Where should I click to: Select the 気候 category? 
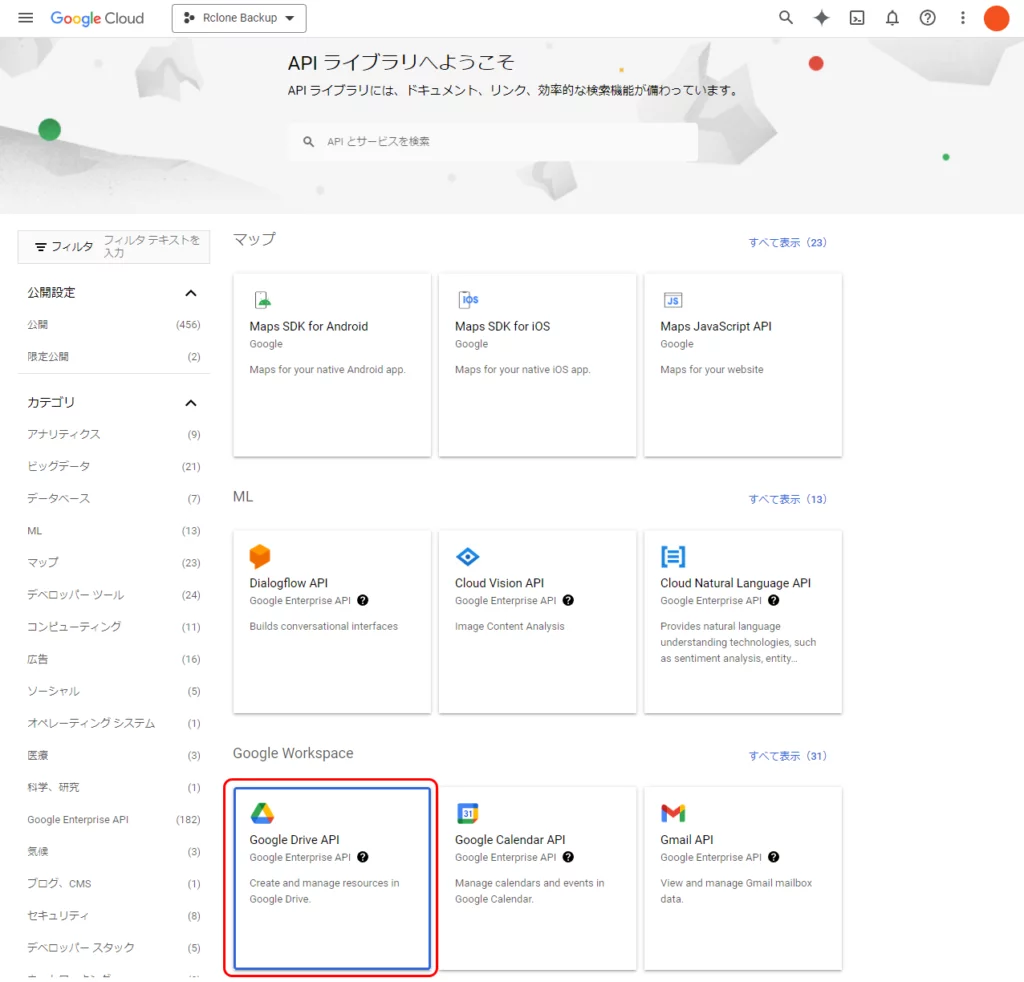click(114, 851)
